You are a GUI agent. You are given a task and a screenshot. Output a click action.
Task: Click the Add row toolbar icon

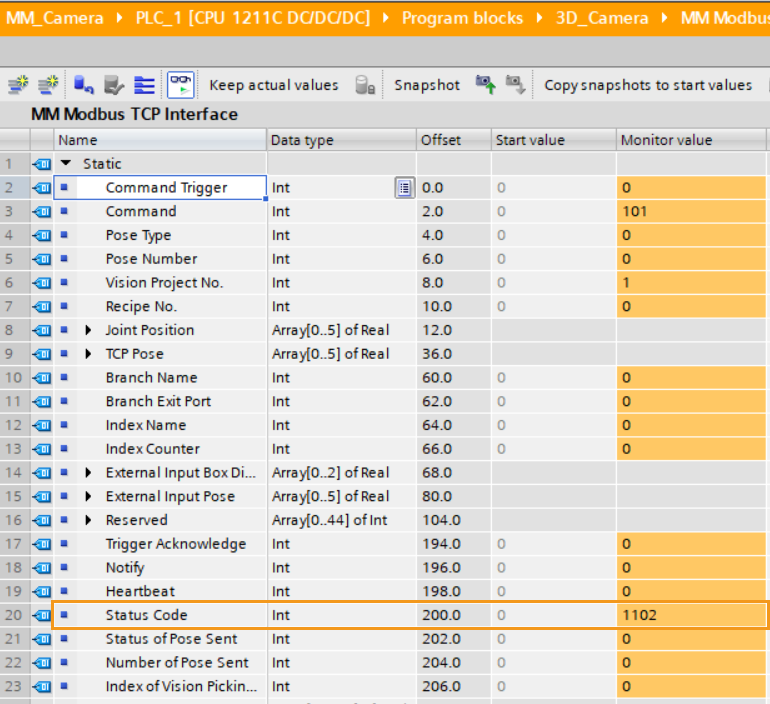[46, 85]
